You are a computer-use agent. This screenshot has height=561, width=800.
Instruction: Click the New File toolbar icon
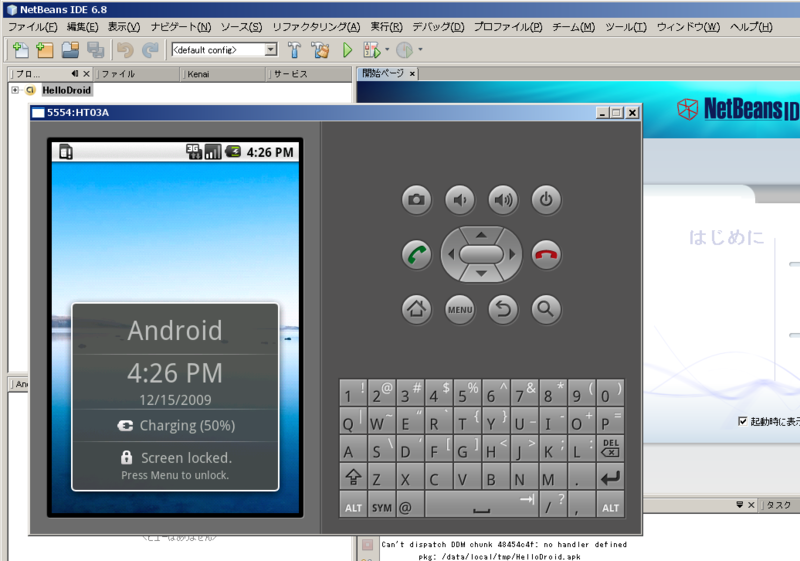click(21, 49)
